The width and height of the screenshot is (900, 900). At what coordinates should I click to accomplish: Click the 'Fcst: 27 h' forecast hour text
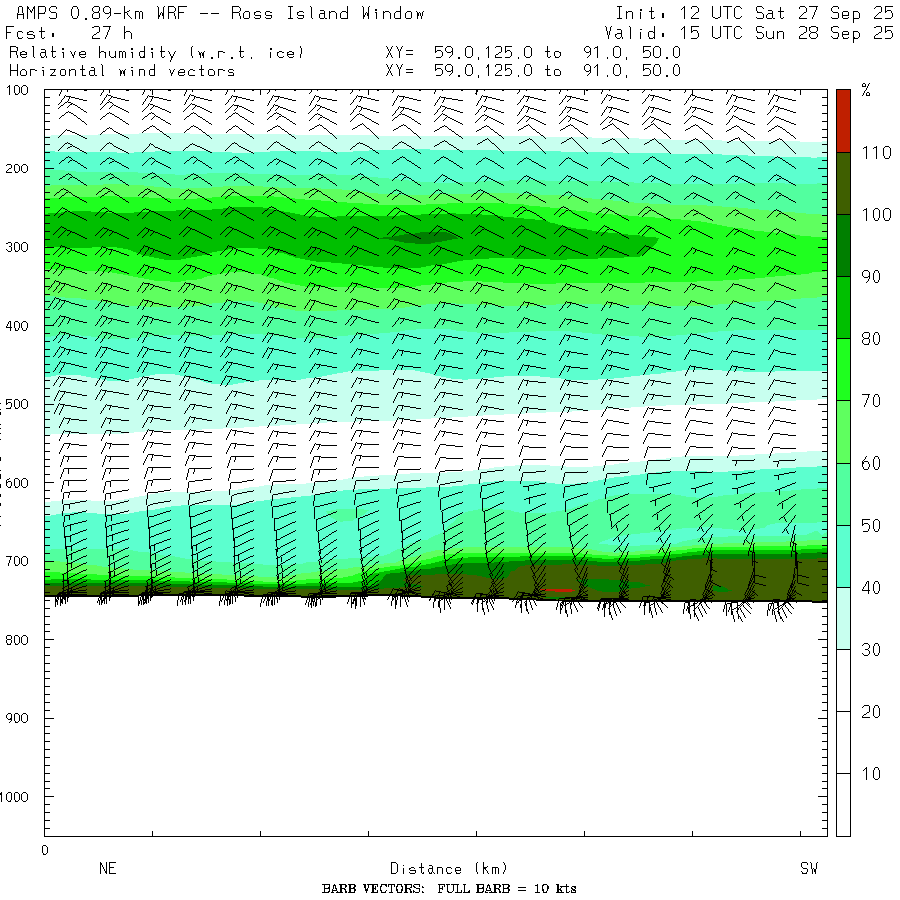(68, 33)
